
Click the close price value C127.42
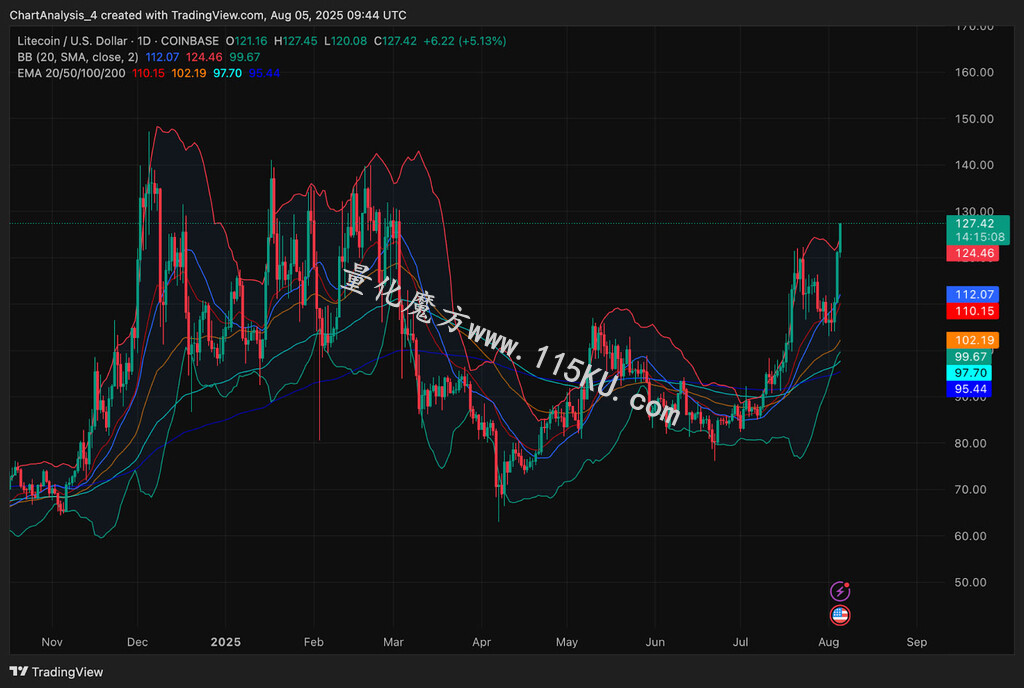coord(395,41)
